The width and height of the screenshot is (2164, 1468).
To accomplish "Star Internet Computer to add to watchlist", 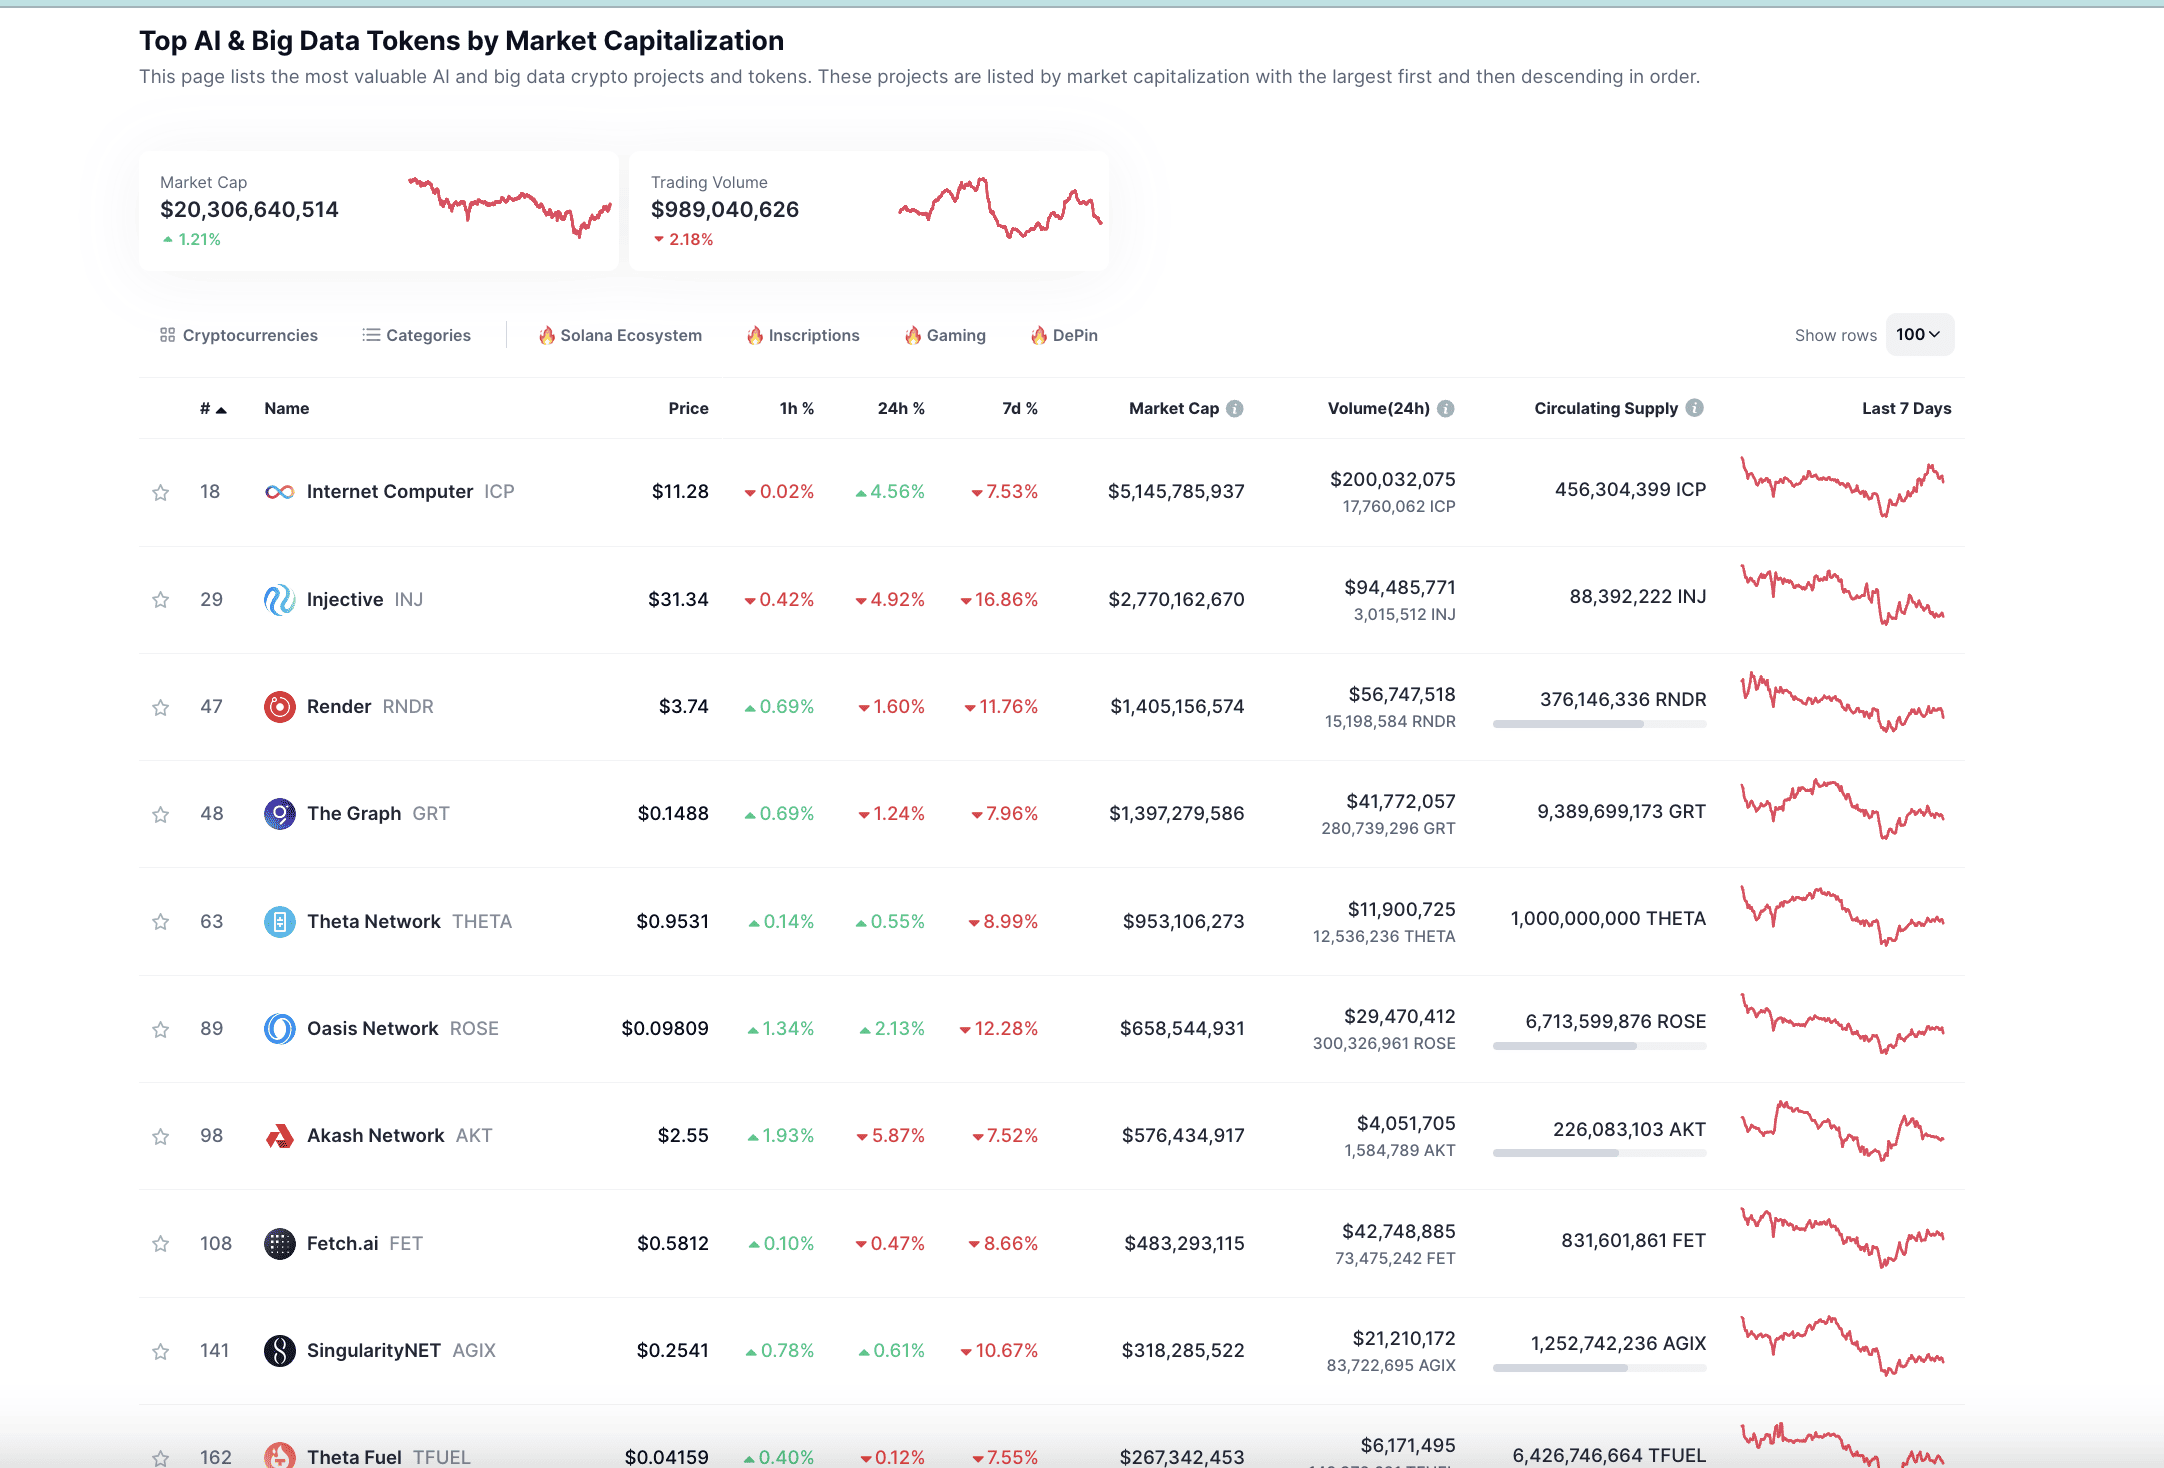I will coord(160,492).
